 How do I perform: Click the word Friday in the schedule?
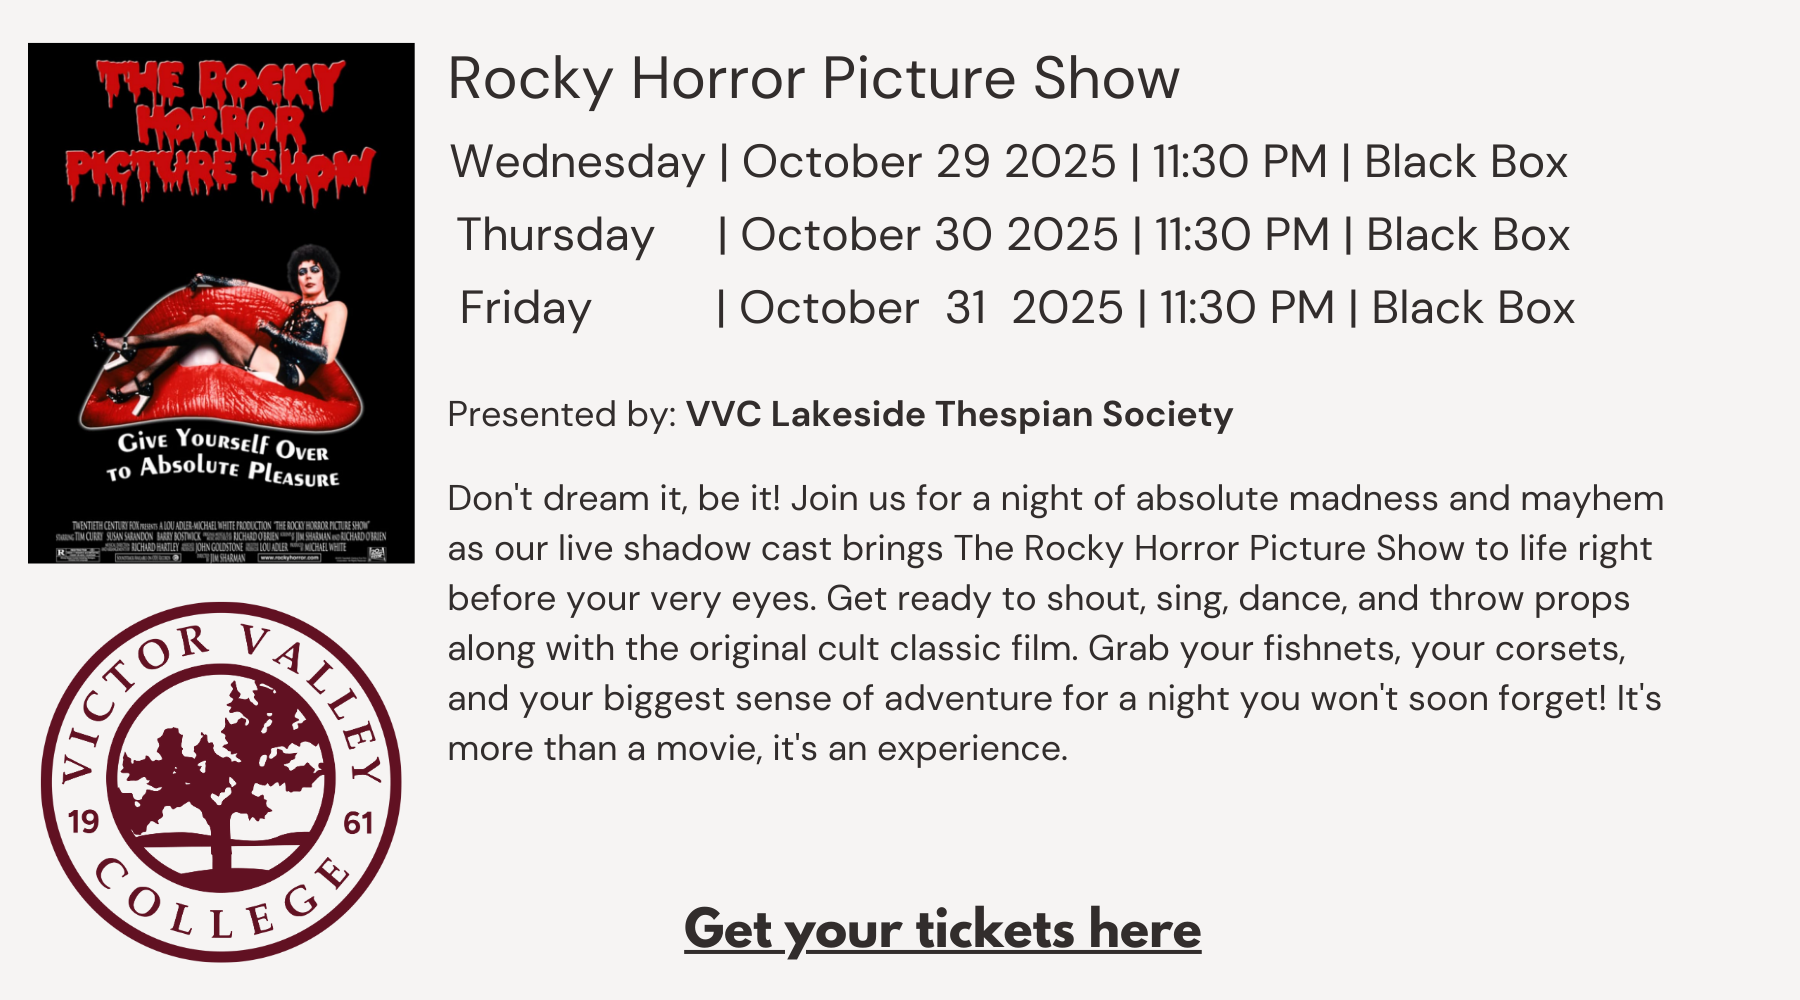[x=525, y=308]
